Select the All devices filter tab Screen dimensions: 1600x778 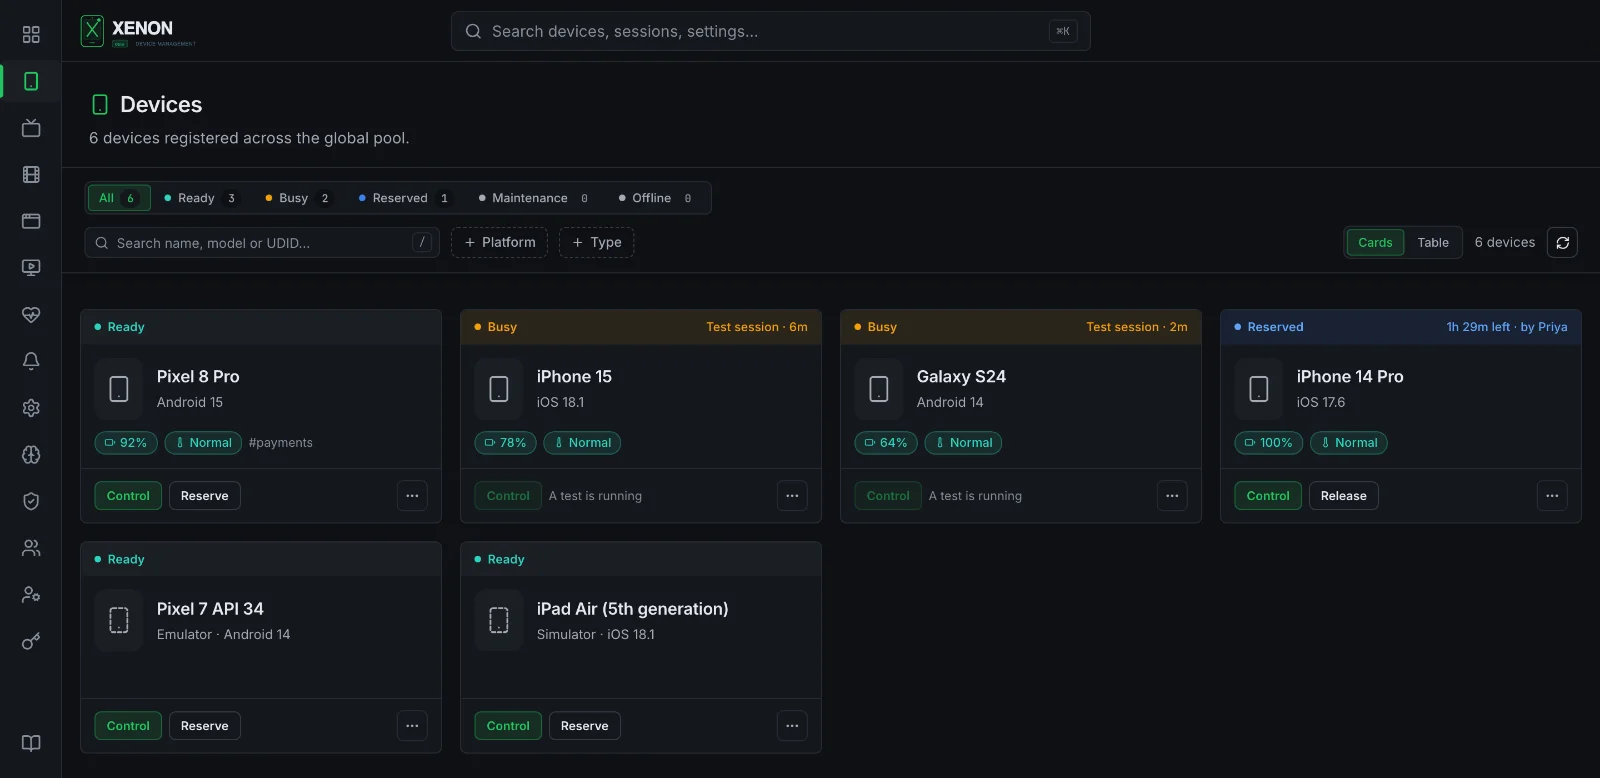pos(119,198)
